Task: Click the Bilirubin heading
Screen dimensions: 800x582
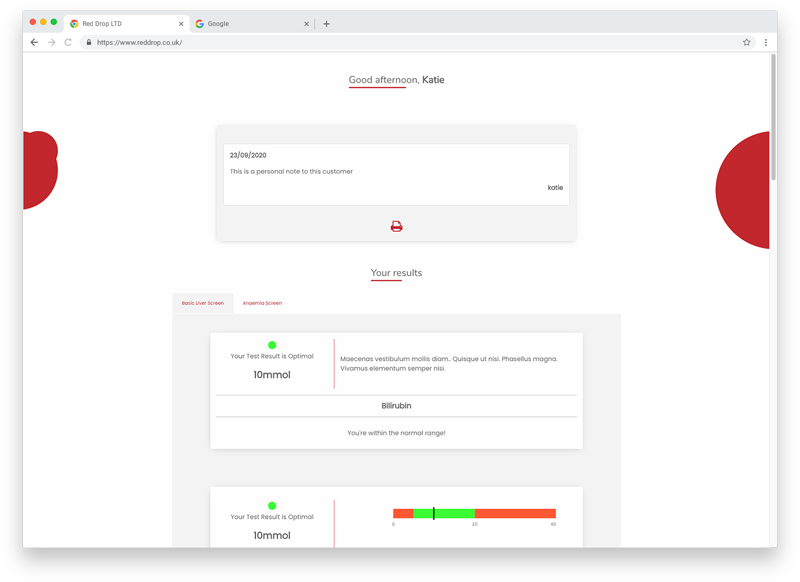Action: [396, 406]
